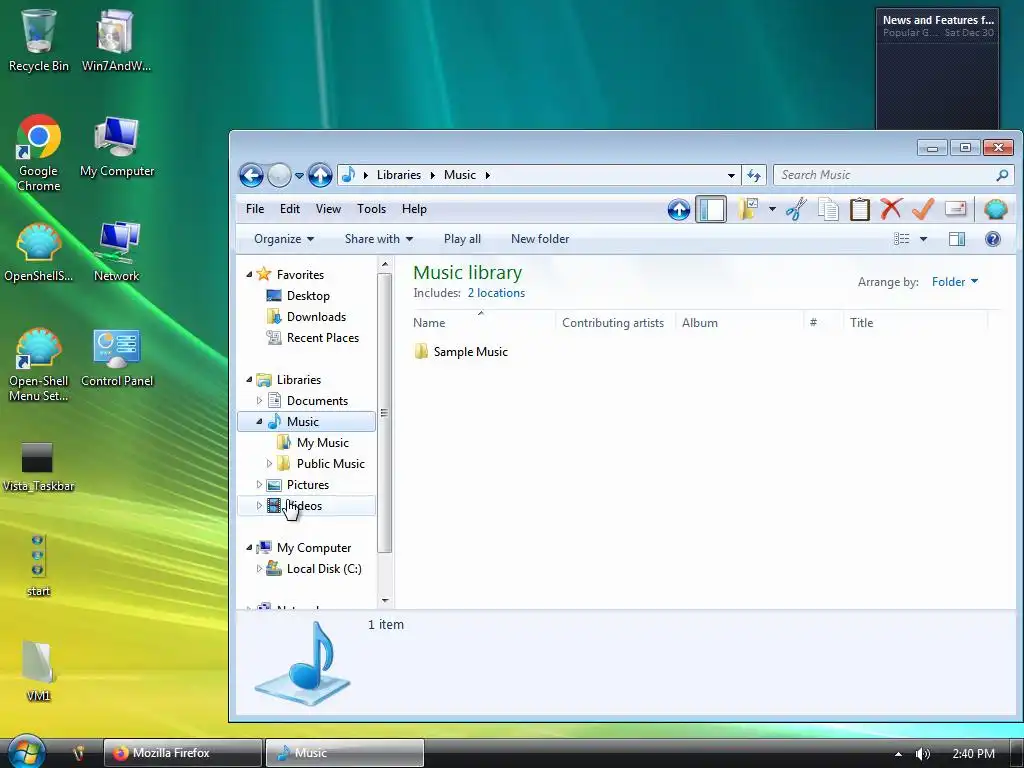1024x768 pixels.
Task: Open the address bar history dropdown
Action: pos(731,175)
